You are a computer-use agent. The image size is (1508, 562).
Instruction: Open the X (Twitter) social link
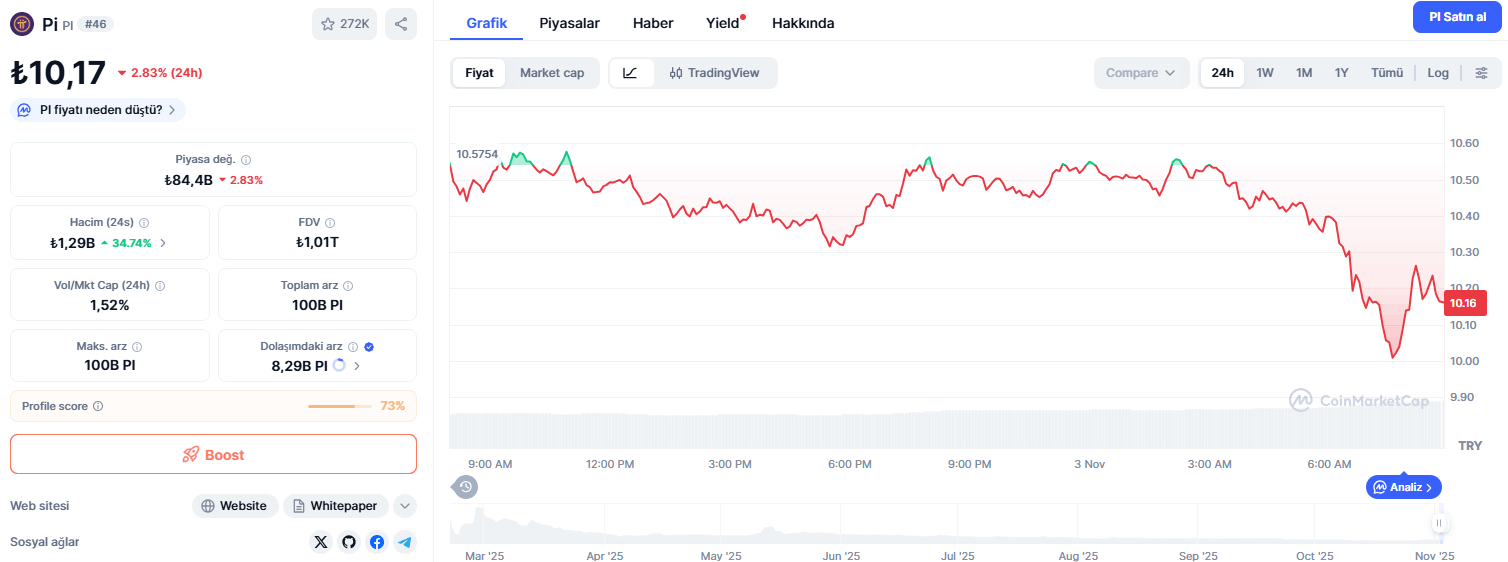pyautogui.click(x=321, y=542)
